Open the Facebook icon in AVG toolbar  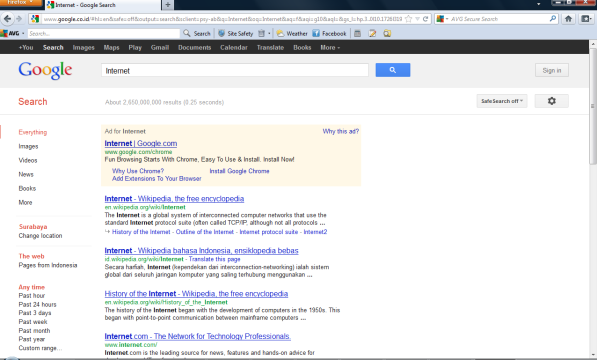pyautogui.click(x=316, y=33)
